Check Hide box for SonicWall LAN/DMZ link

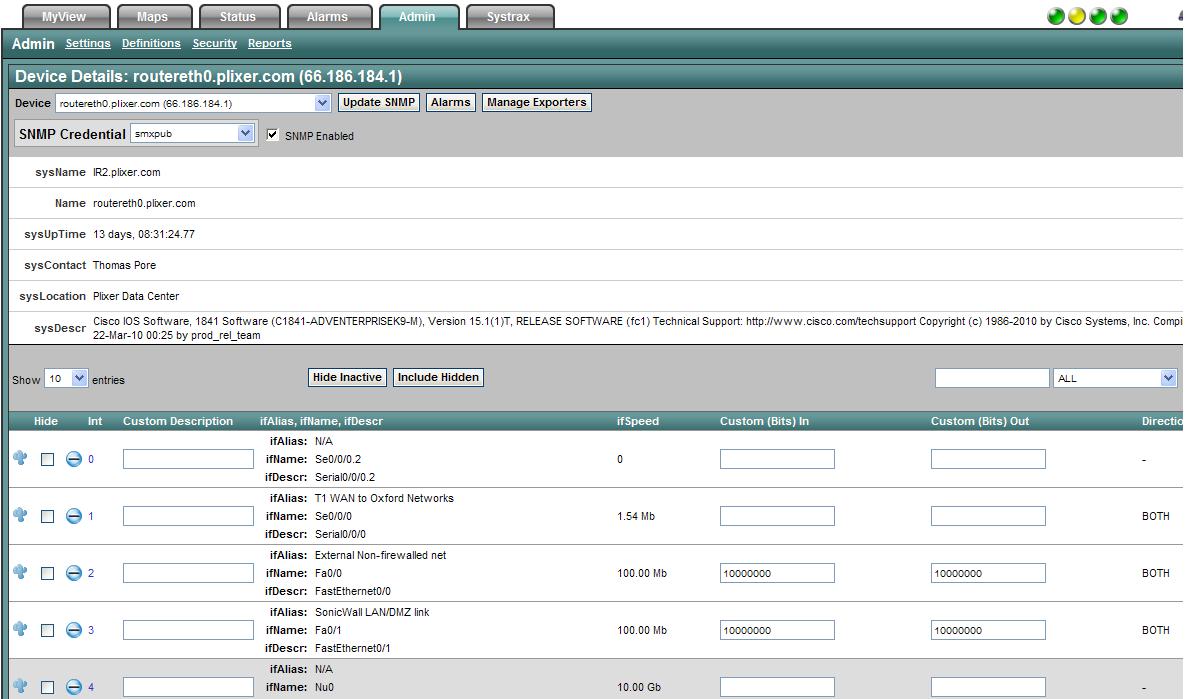(x=47, y=630)
